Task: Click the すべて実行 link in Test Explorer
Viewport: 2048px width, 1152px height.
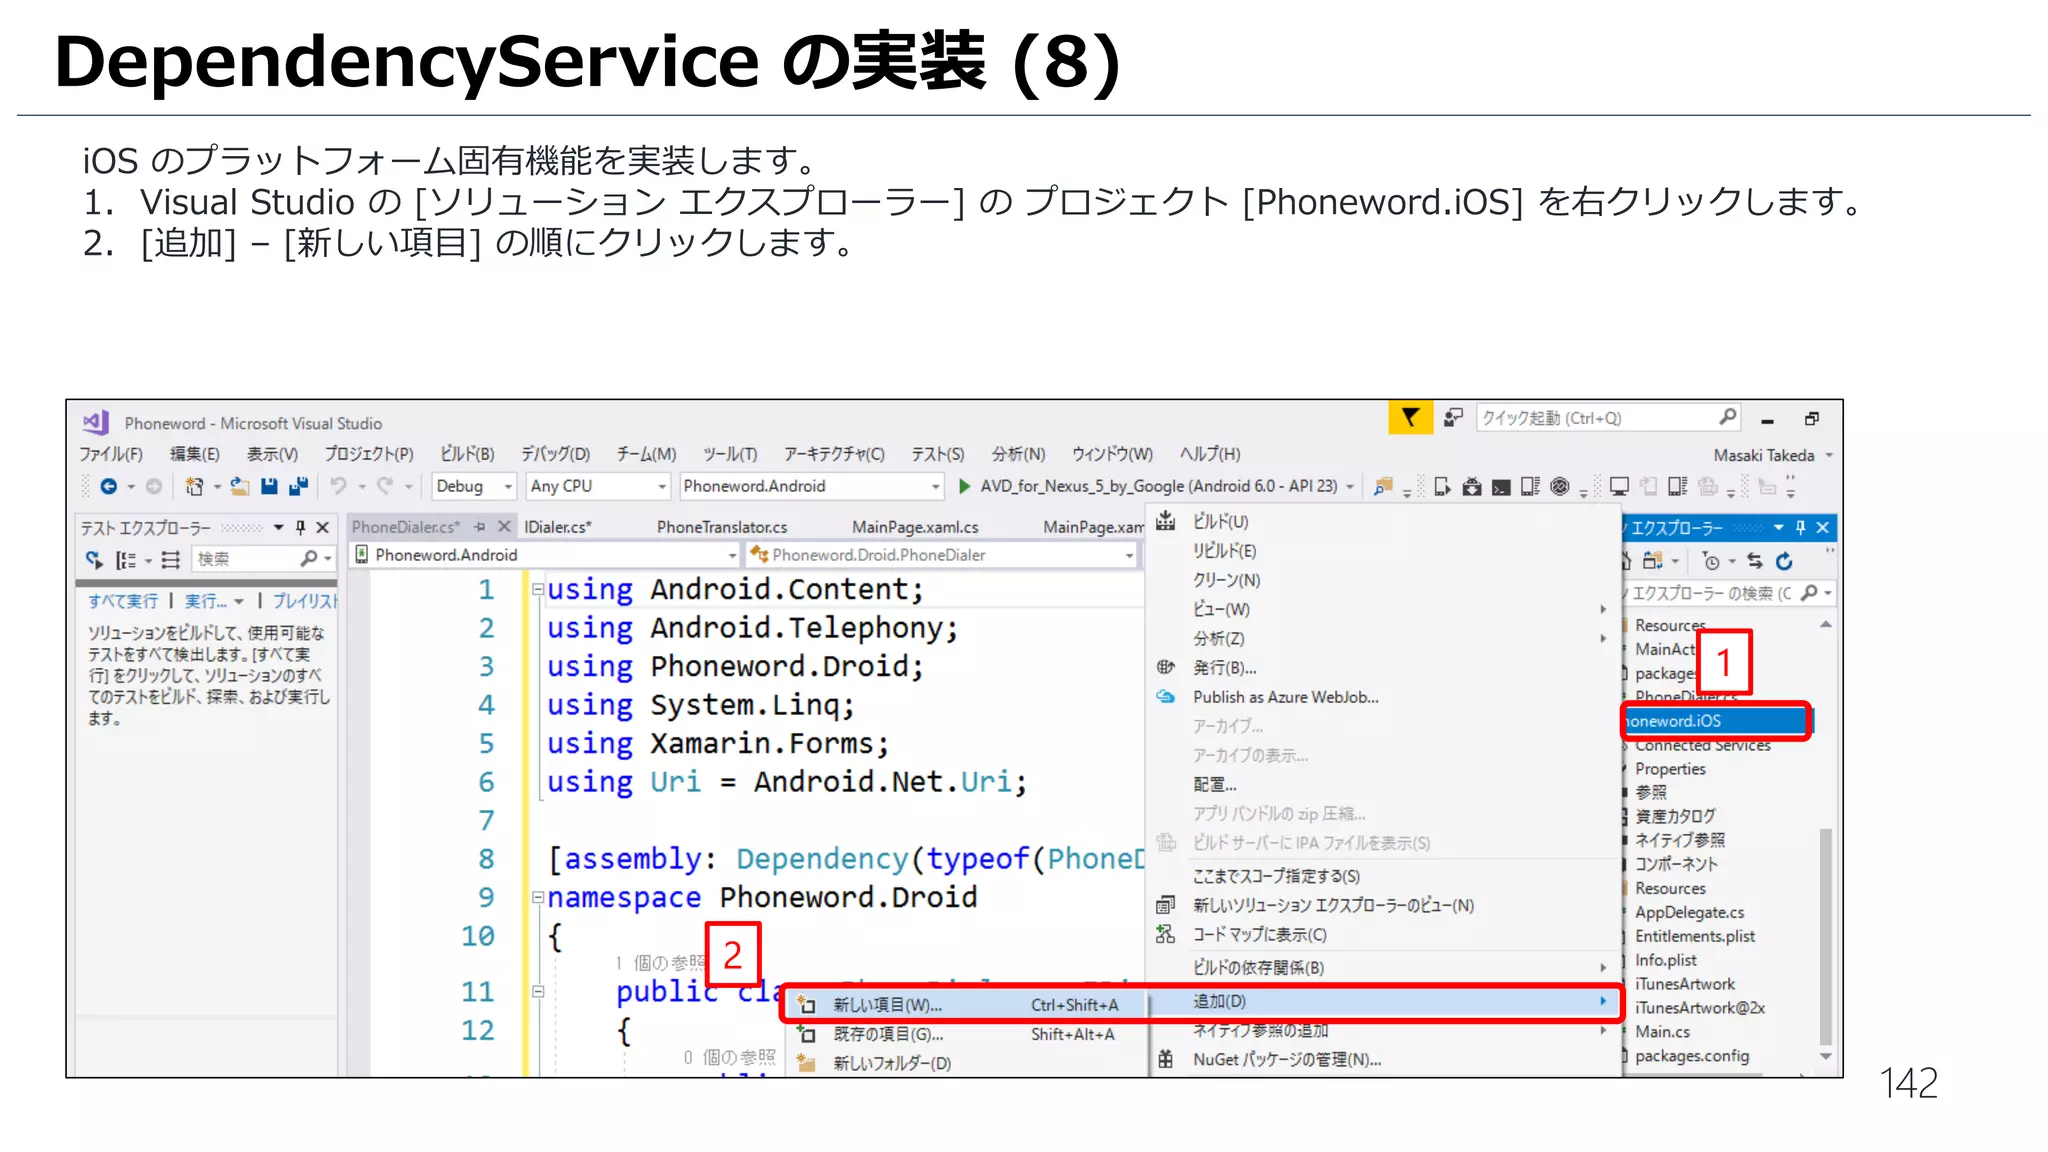Action: [123, 600]
